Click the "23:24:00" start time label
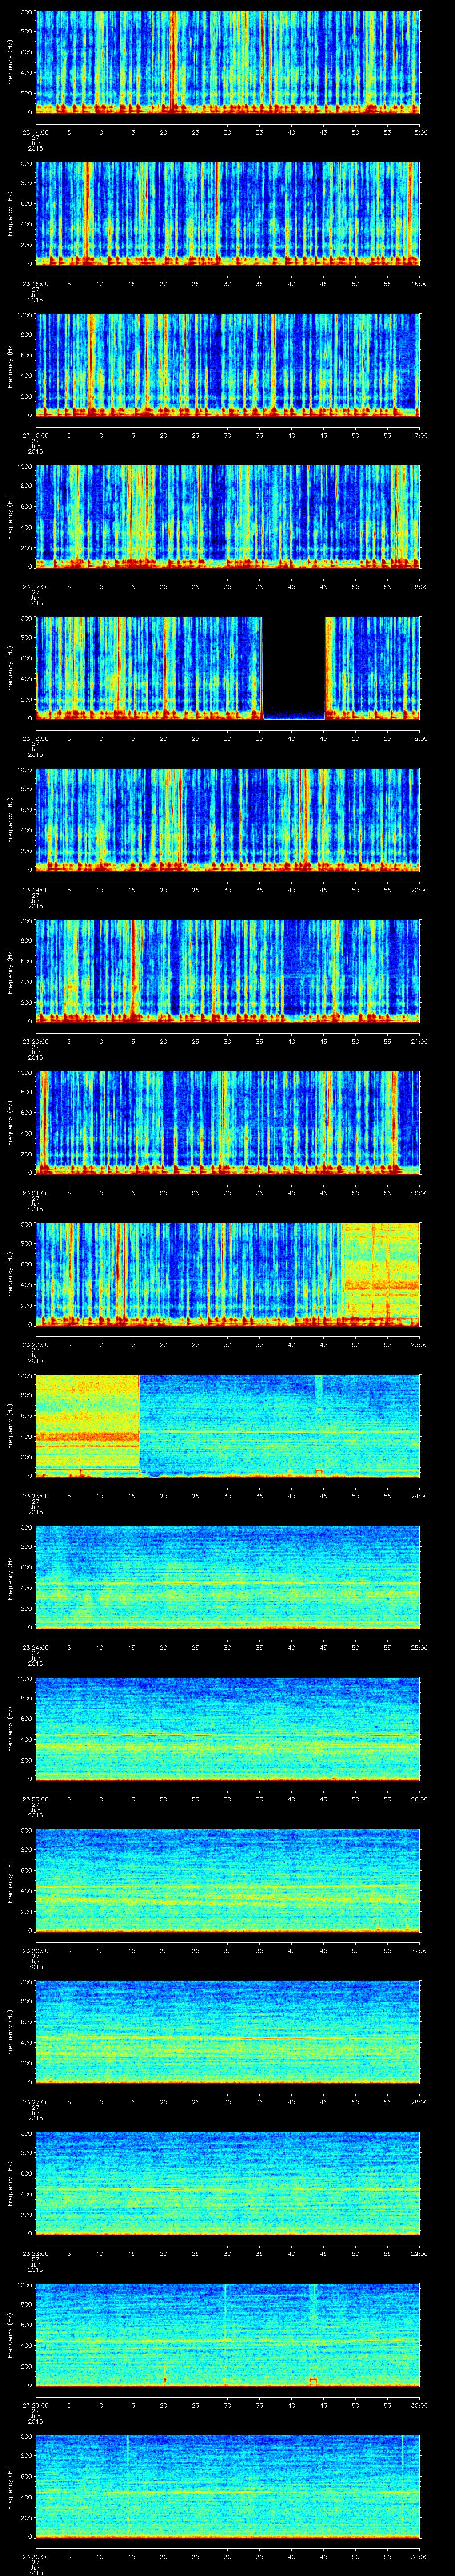Screen dimensions: 455x2576 coord(35,1649)
